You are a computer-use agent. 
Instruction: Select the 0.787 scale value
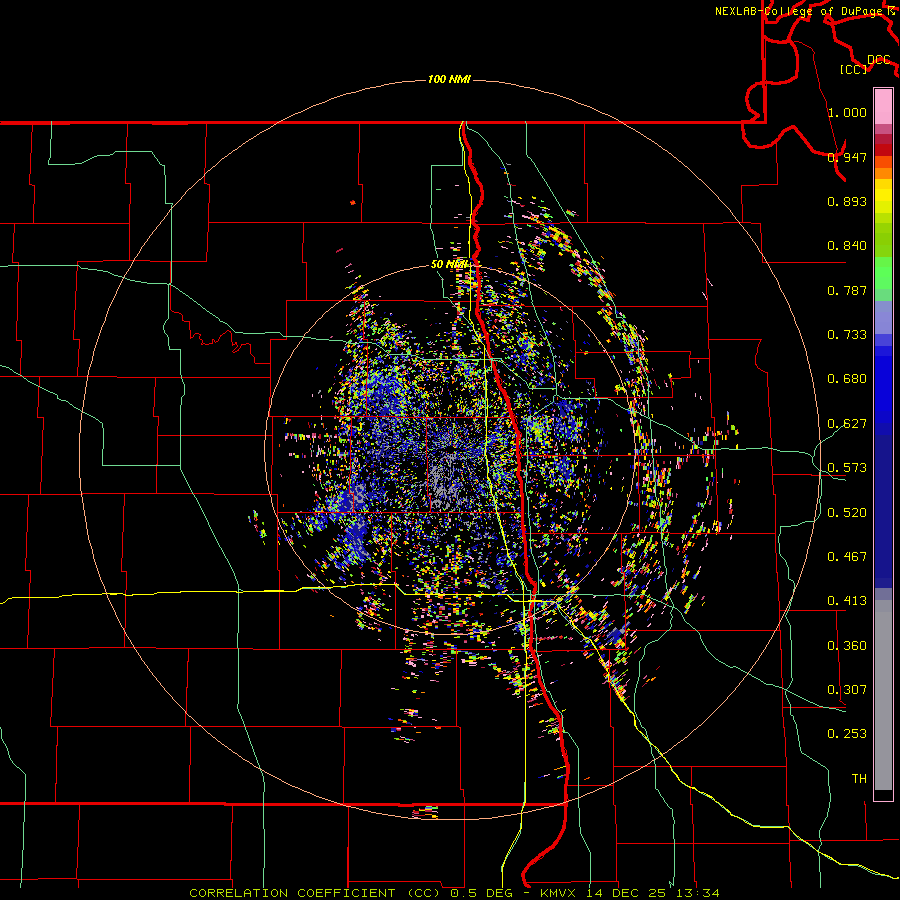point(847,290)
